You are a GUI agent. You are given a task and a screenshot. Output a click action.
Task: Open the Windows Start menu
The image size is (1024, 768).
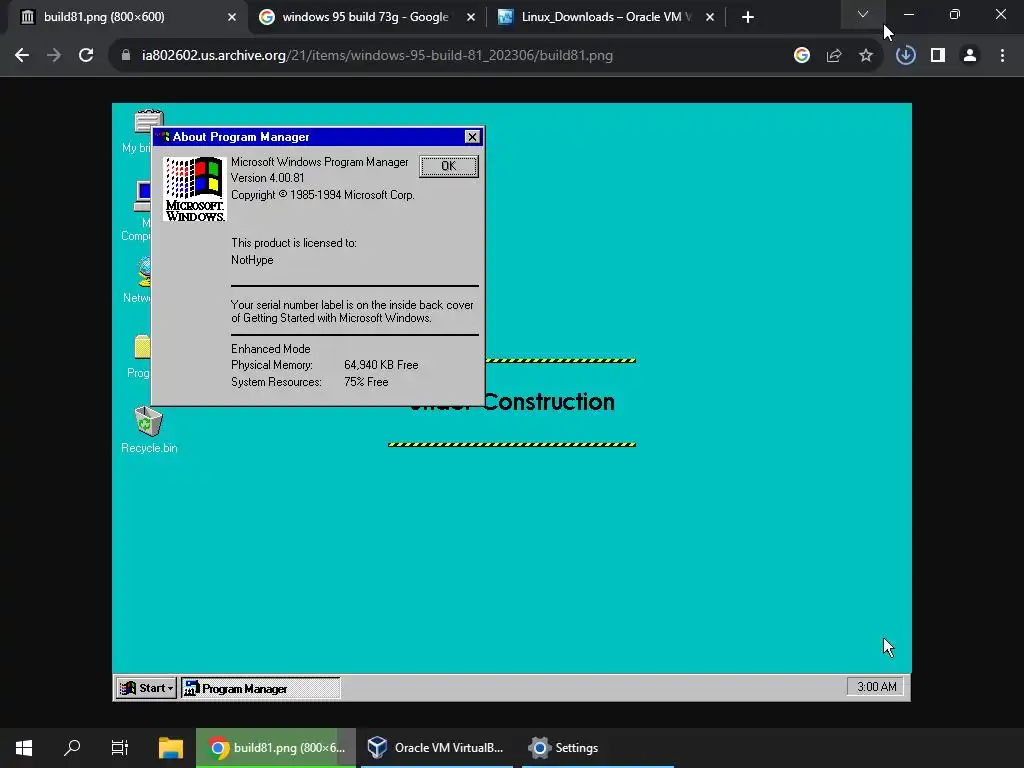[x=24, y=748]
